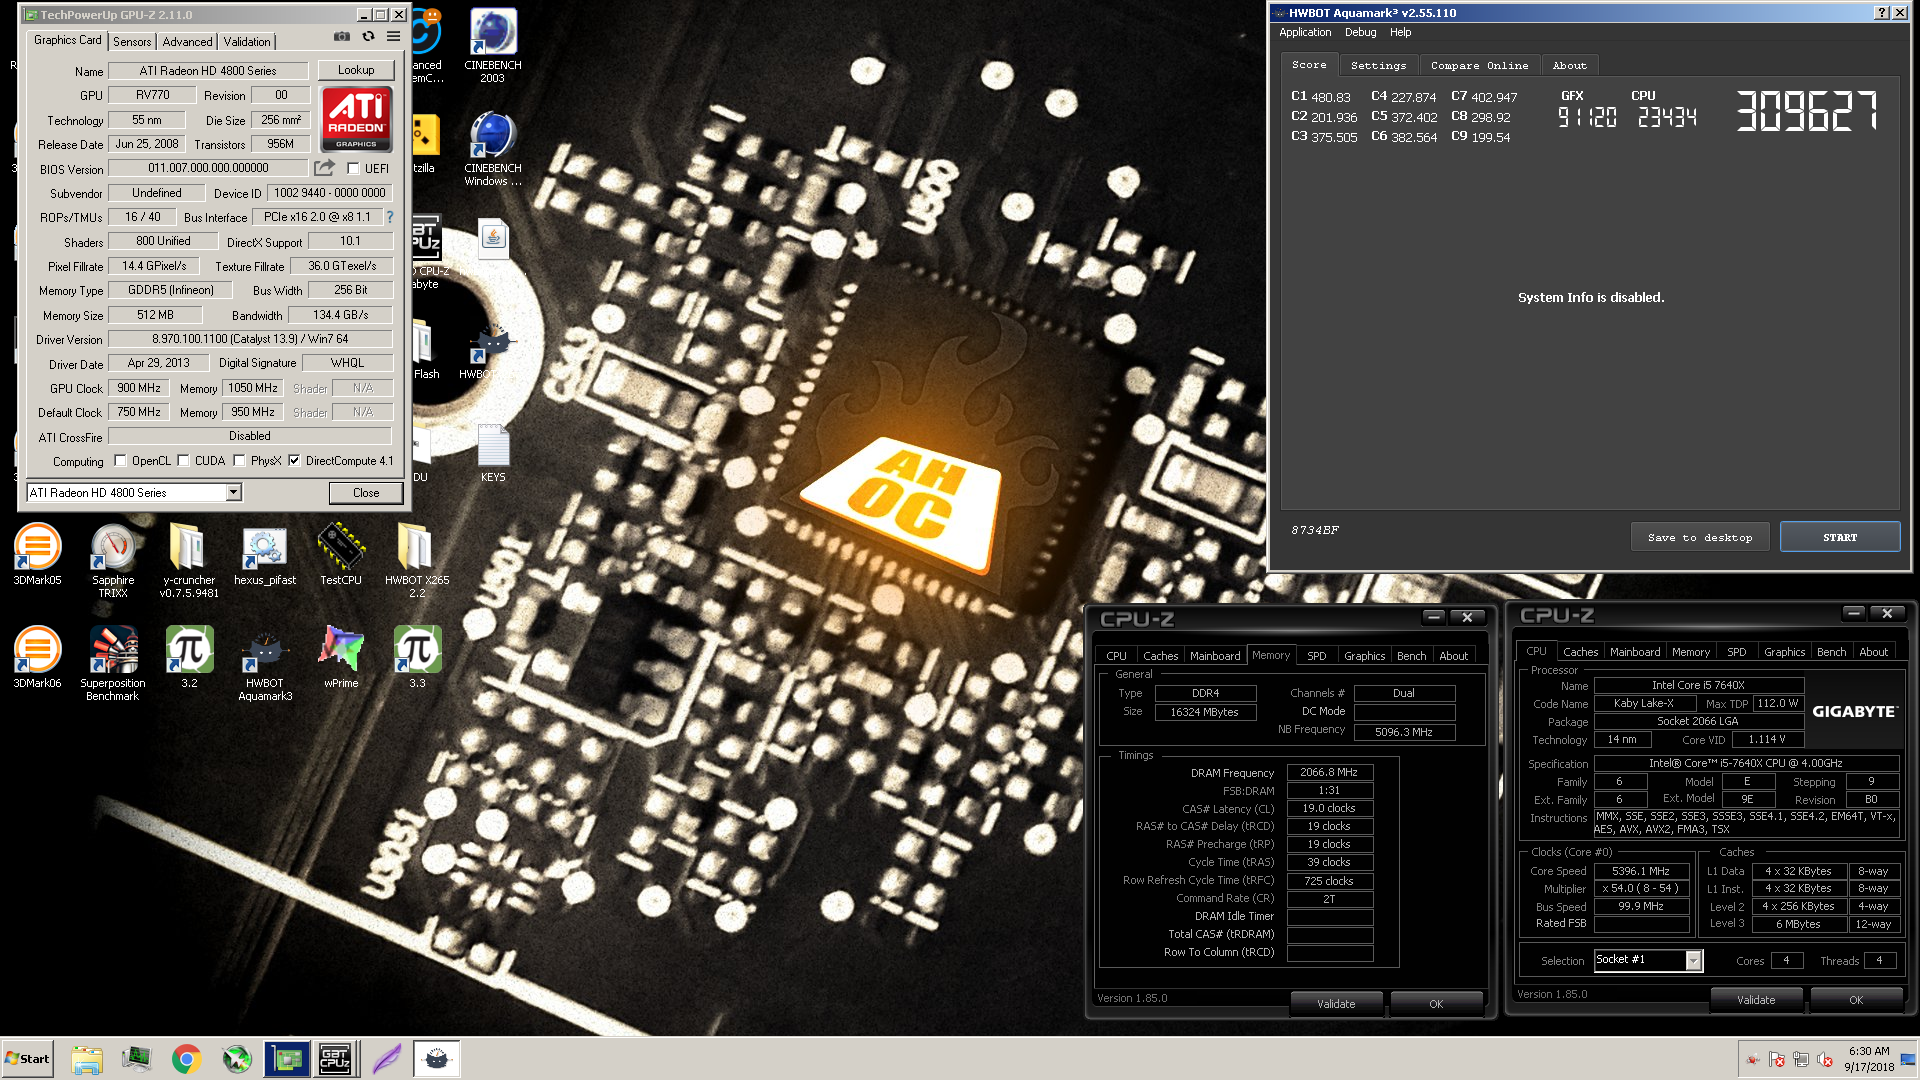Open the wPrime desktop icon
Image resolution: width=1920 pixels, height=1080 pixels.
click(341, 658)
